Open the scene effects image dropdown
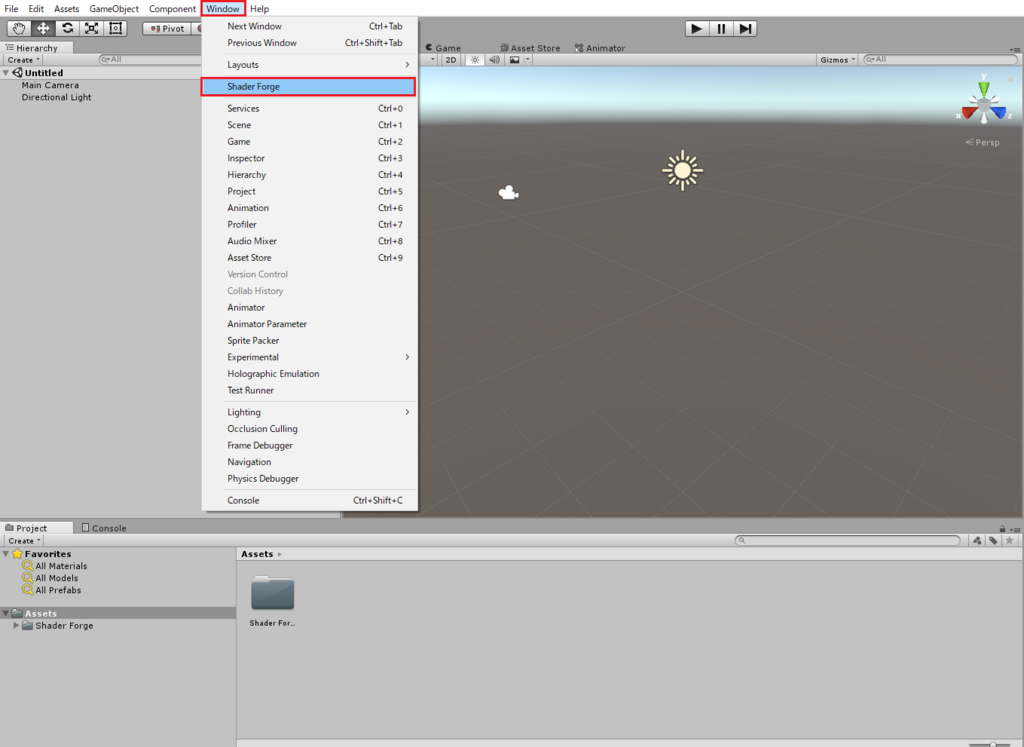The image size is (1024, 747). point(519,59)
